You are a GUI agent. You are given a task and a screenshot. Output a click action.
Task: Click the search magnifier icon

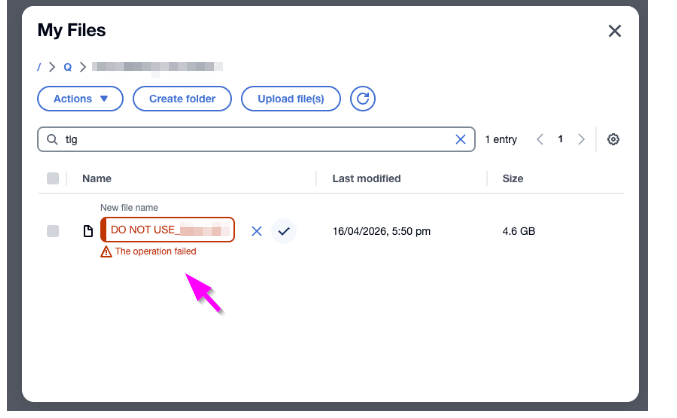point(51,140)
